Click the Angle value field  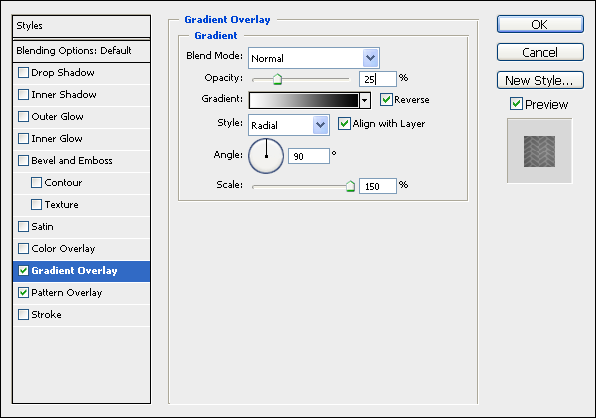(309, 156)
